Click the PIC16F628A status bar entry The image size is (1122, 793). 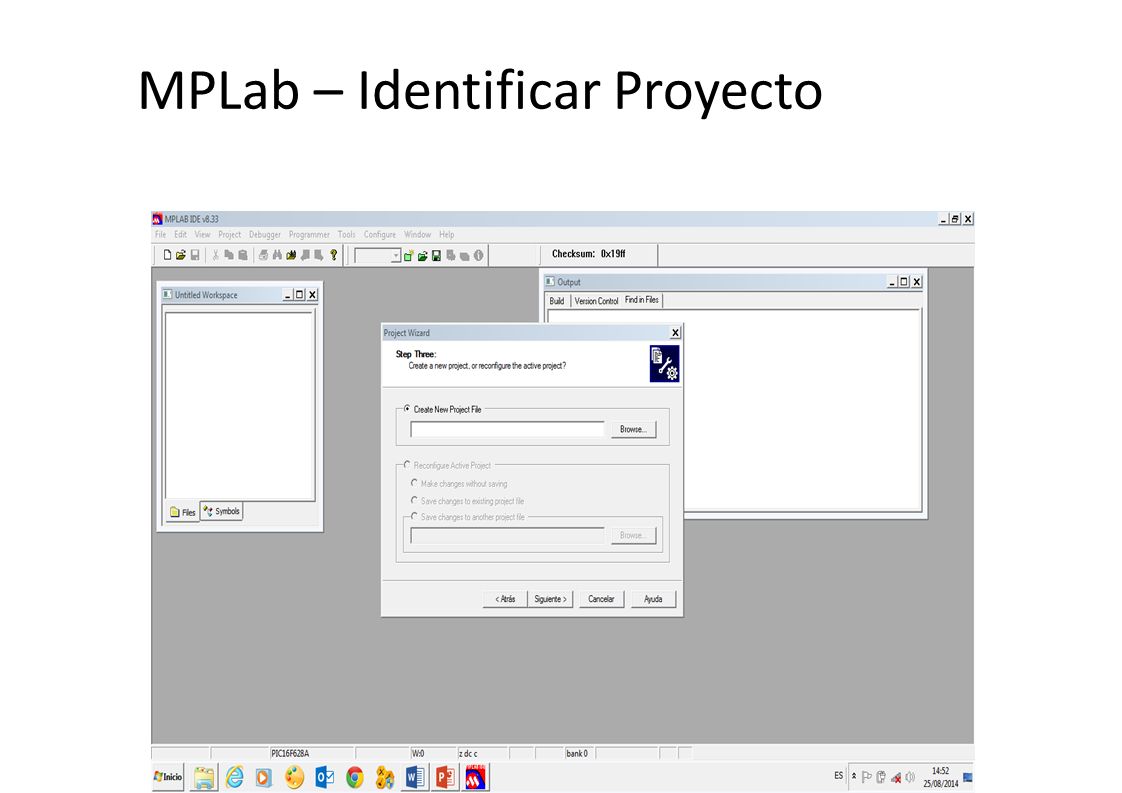point(291,754)
